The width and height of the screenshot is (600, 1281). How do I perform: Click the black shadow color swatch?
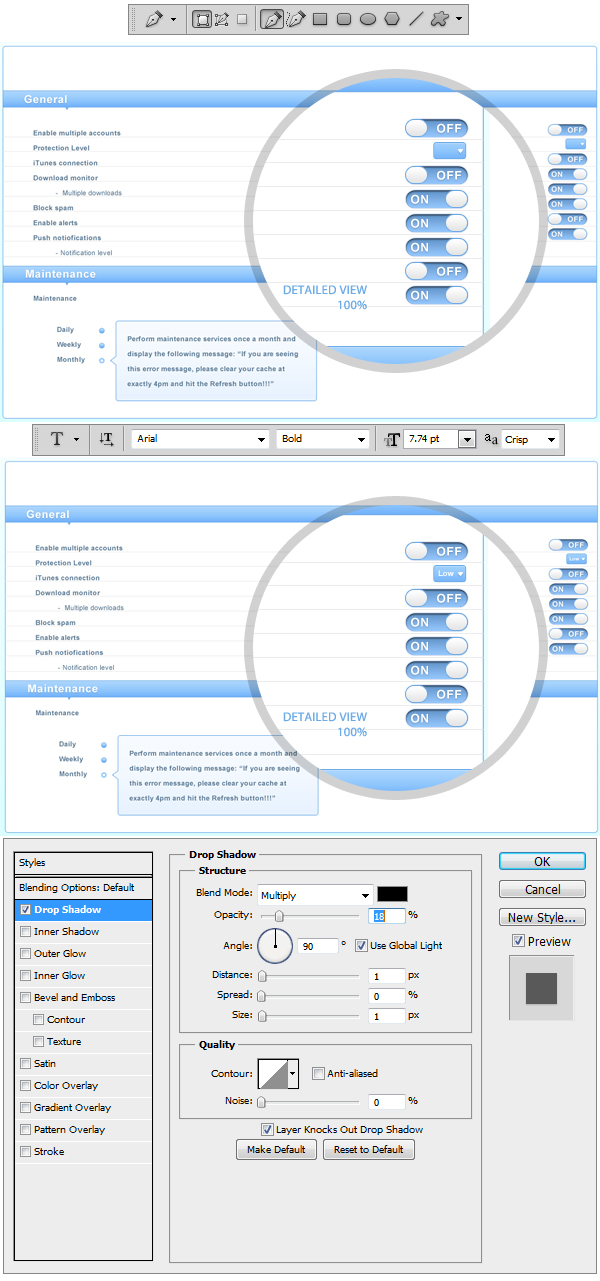point(392,895)
